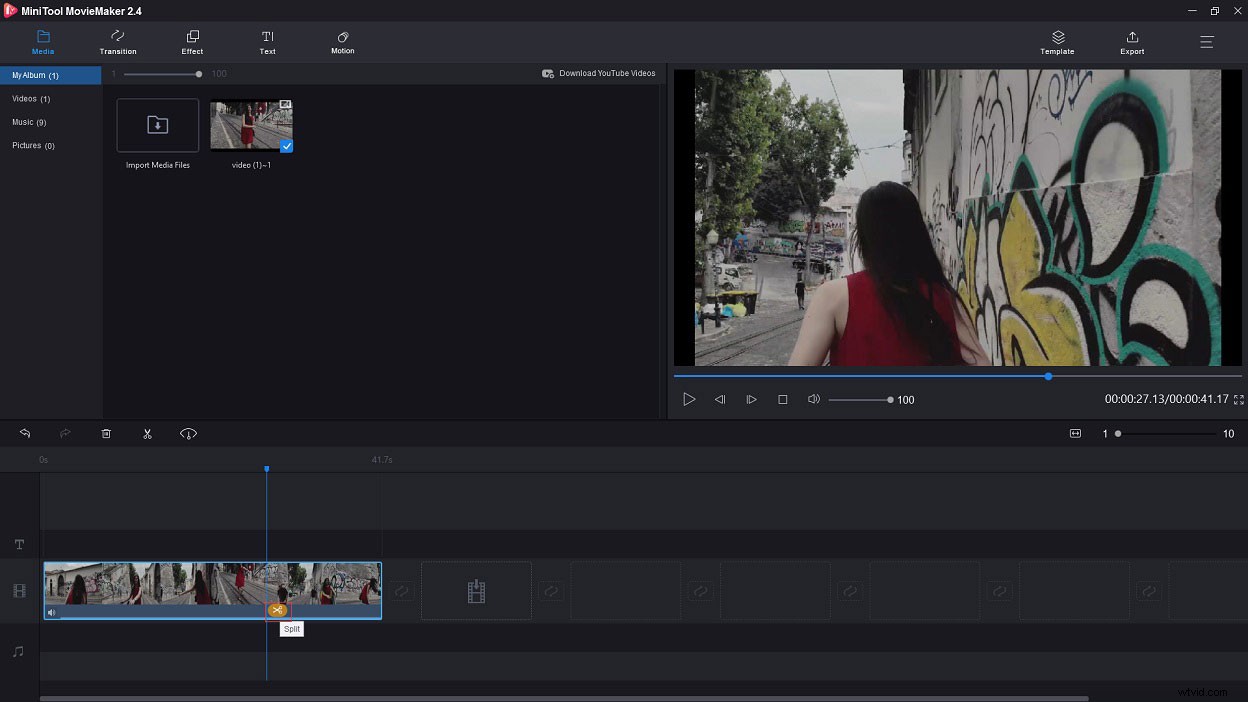Stop the video playback
Viewport: 1248px width, 702px height.
pos(783,400)
